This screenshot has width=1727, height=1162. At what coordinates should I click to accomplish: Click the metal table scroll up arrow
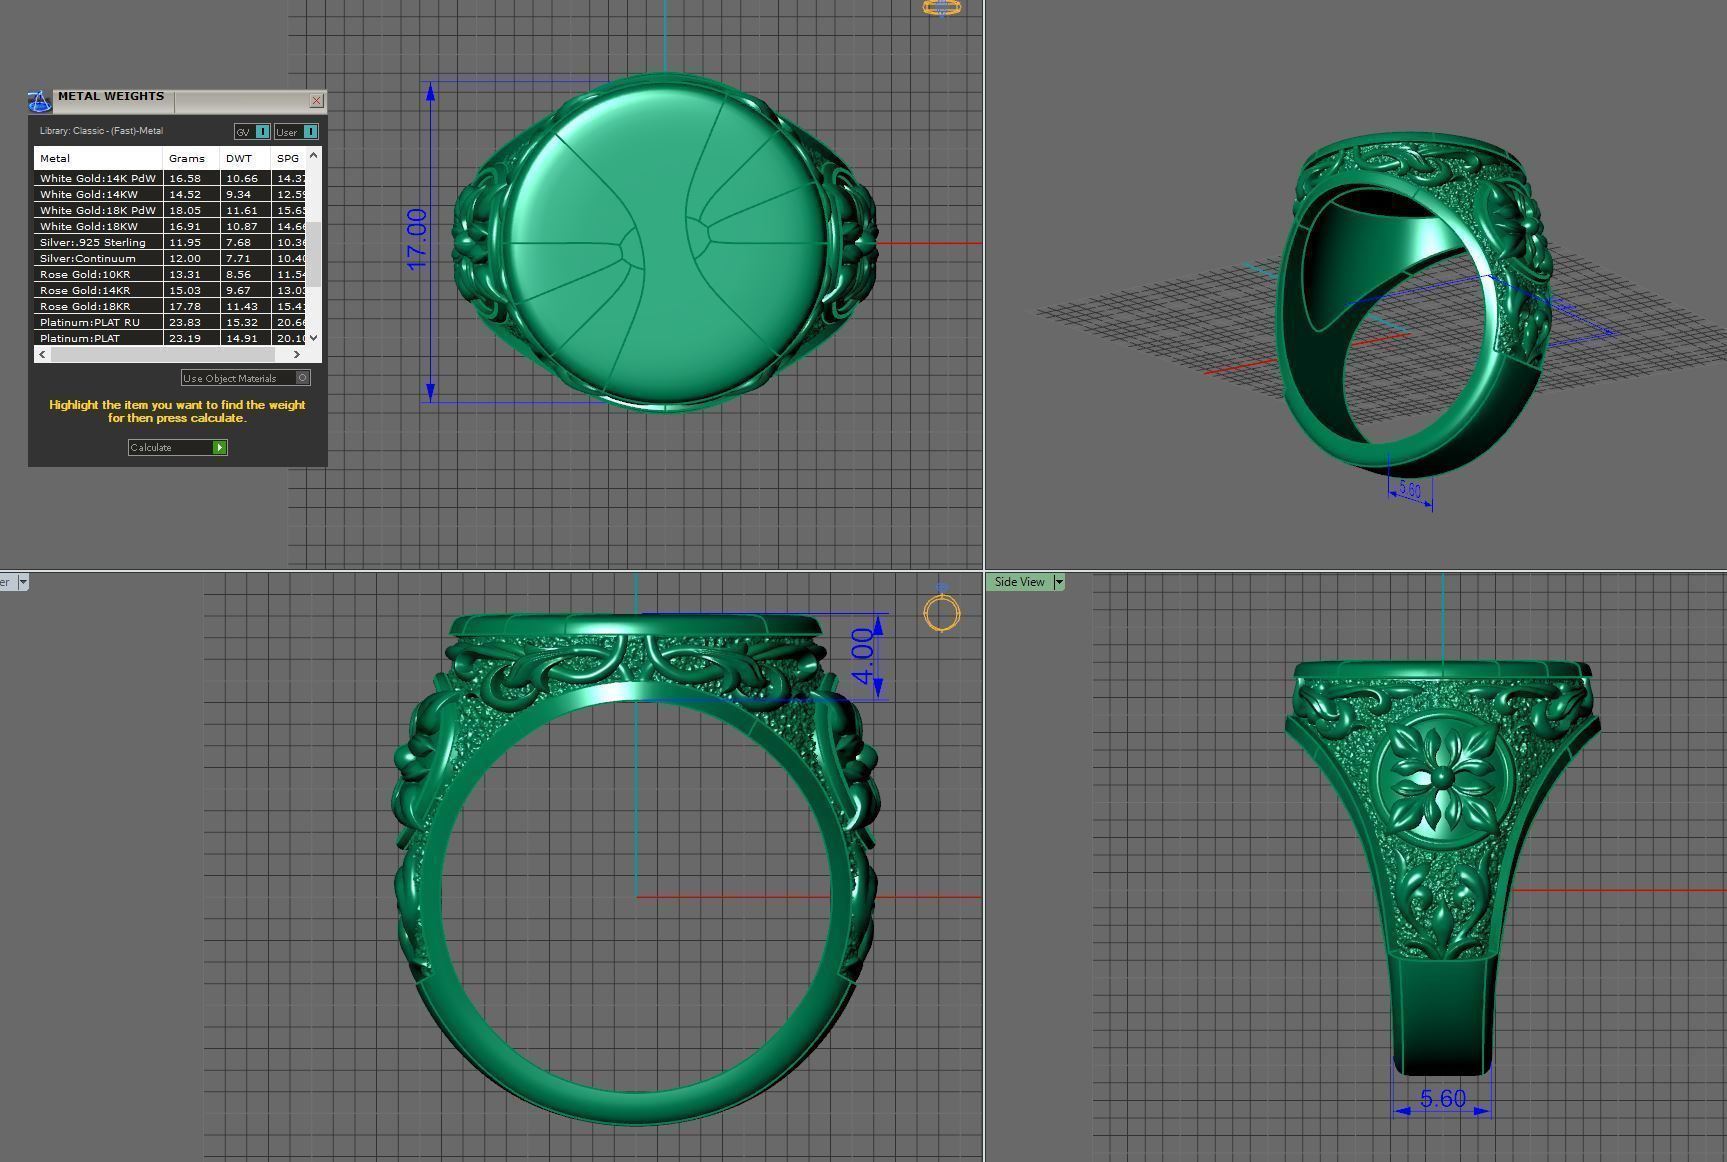pos(314,155)
